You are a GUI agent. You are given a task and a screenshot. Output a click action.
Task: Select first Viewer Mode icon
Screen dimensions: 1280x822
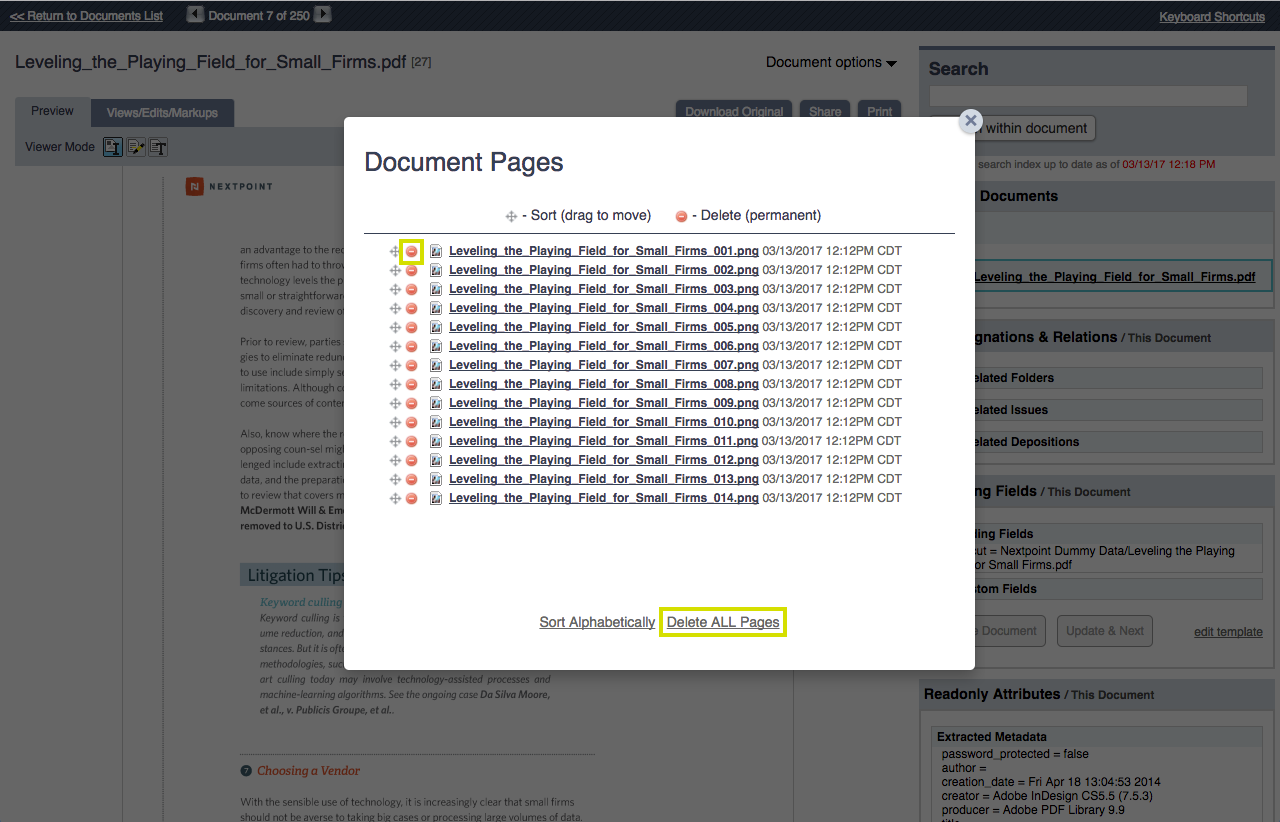point(113,147)
